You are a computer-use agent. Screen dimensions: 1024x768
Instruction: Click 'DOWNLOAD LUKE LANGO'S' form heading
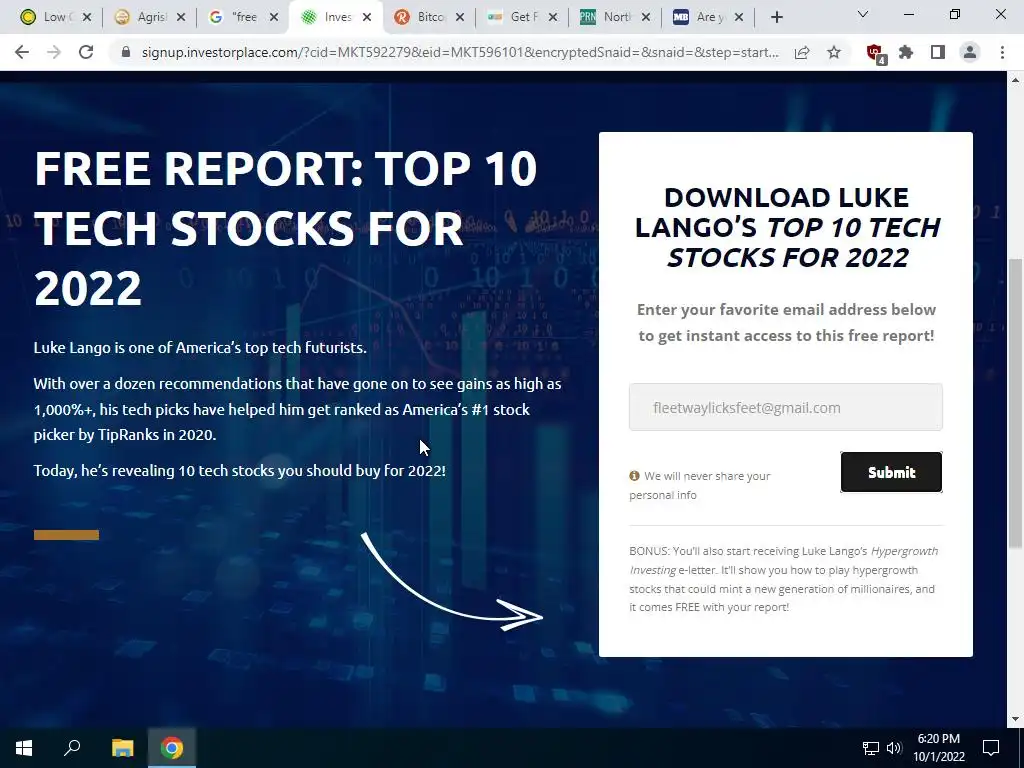[786, 227]
